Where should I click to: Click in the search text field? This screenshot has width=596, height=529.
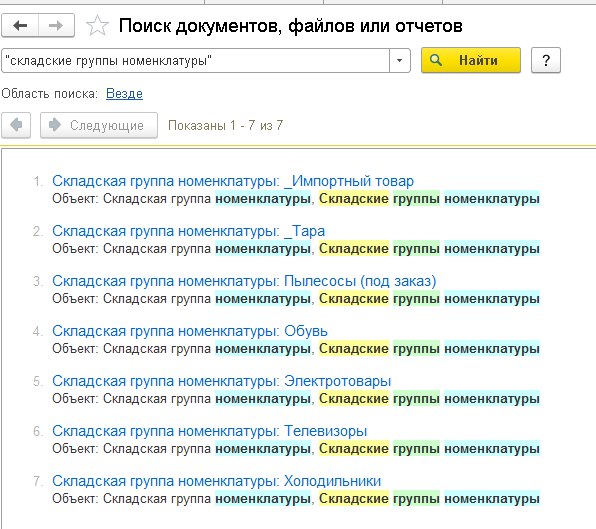pos(195,60)
